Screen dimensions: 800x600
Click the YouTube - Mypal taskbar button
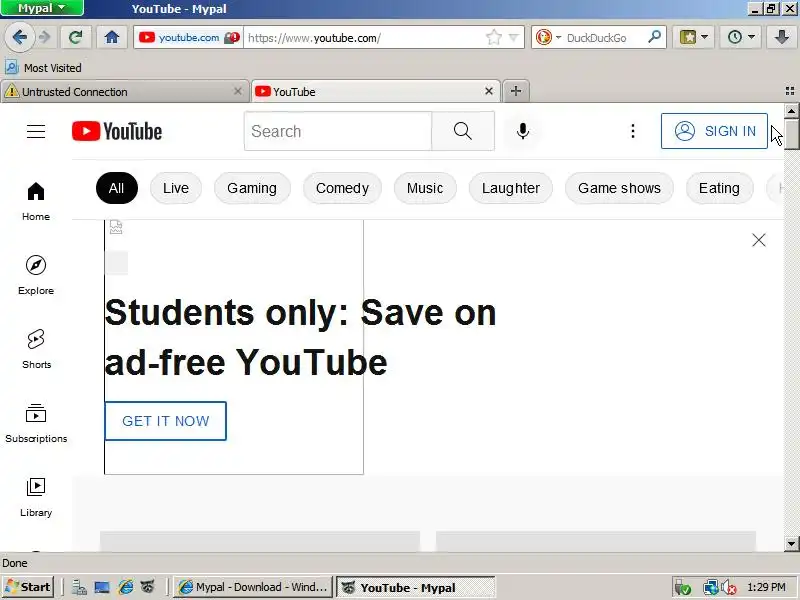coord(415,588)
